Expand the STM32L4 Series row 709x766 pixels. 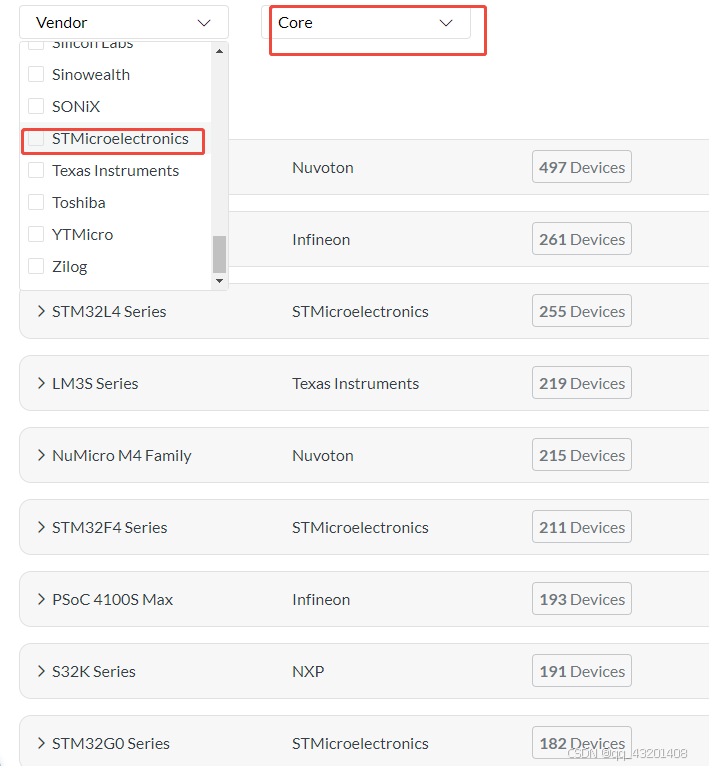(42, 311)
